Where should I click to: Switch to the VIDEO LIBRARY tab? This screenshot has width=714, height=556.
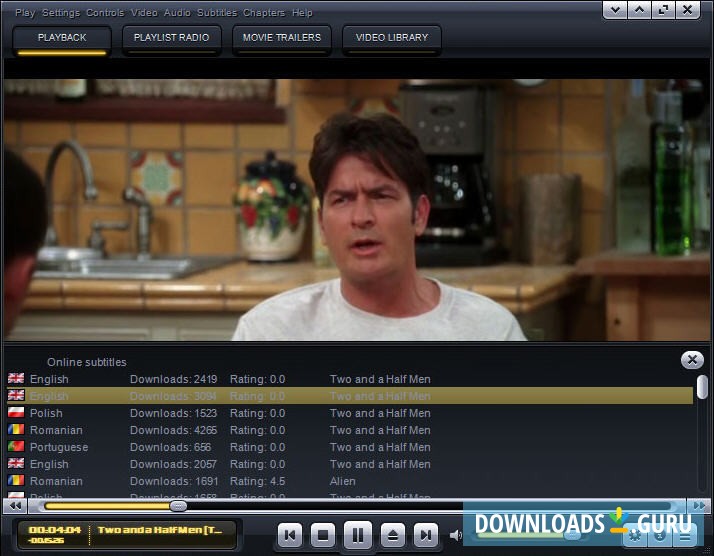pyautogui.click(x=392, y=40)
